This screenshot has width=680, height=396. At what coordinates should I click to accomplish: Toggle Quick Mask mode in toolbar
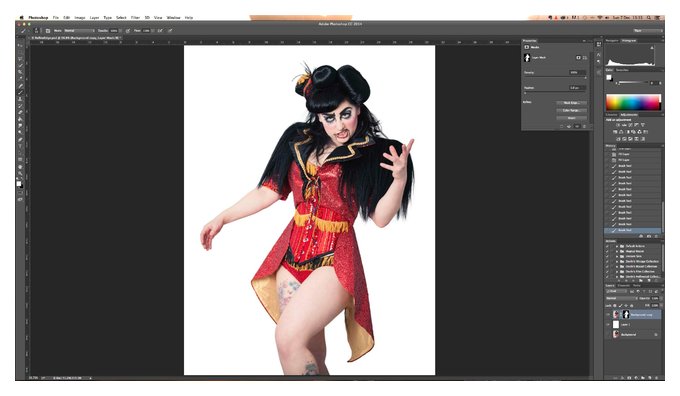pos(20,193)
